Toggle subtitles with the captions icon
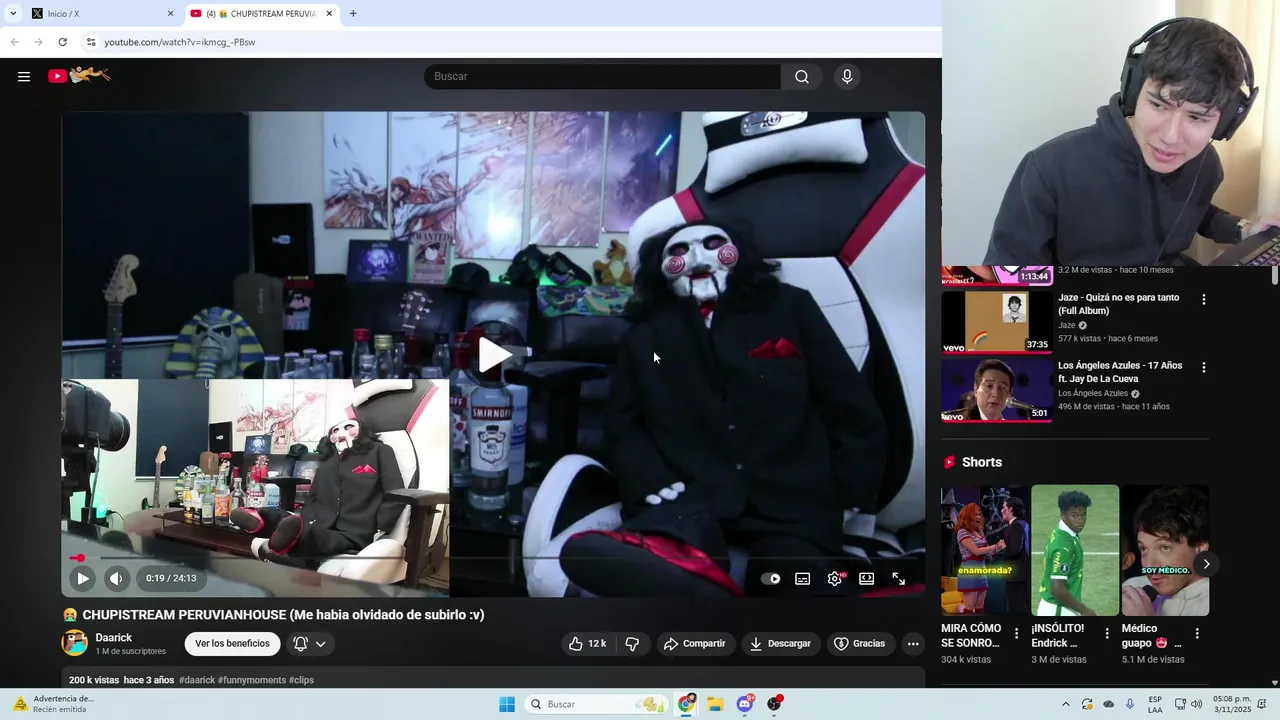The width and height of the screenshot is (1280, 720). point(802,578)
